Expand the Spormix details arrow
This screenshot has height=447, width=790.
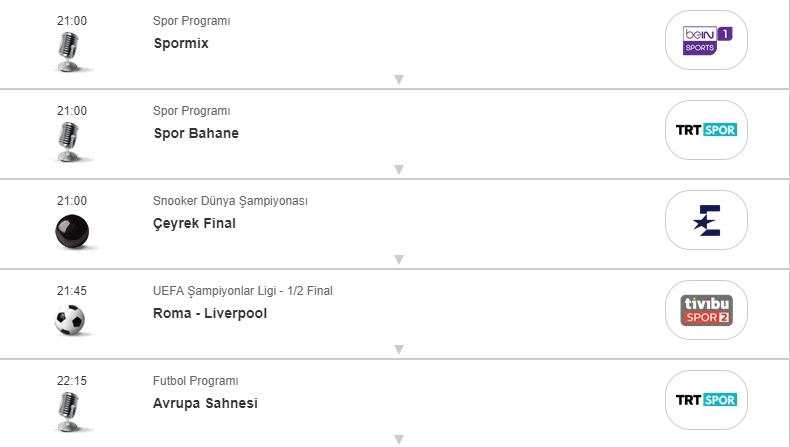click(x=398, y=80)
